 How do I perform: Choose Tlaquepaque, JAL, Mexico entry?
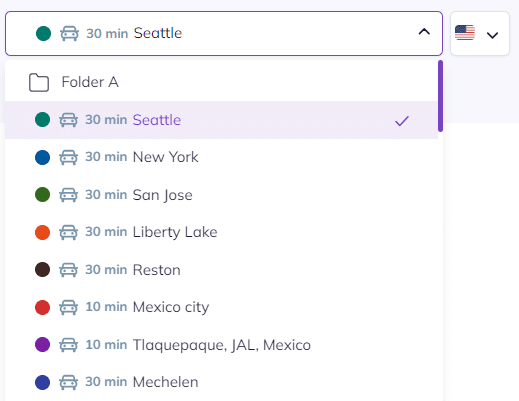tap(221, 345)
